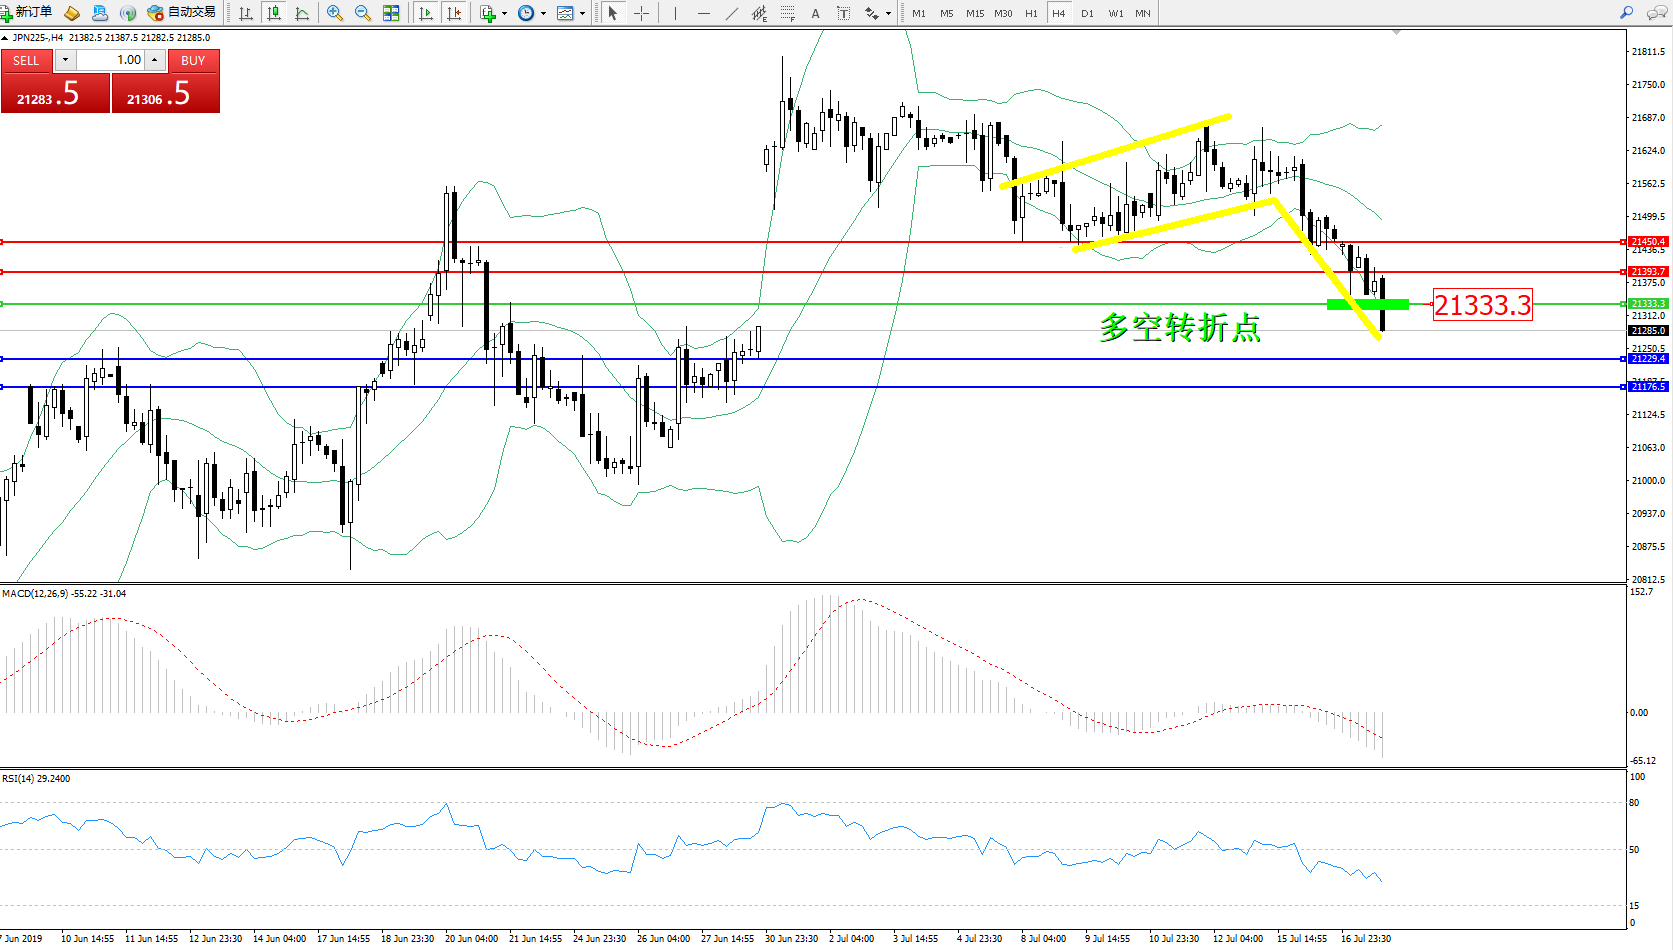Open the tile windows grid icon

[x=391, y=13]
